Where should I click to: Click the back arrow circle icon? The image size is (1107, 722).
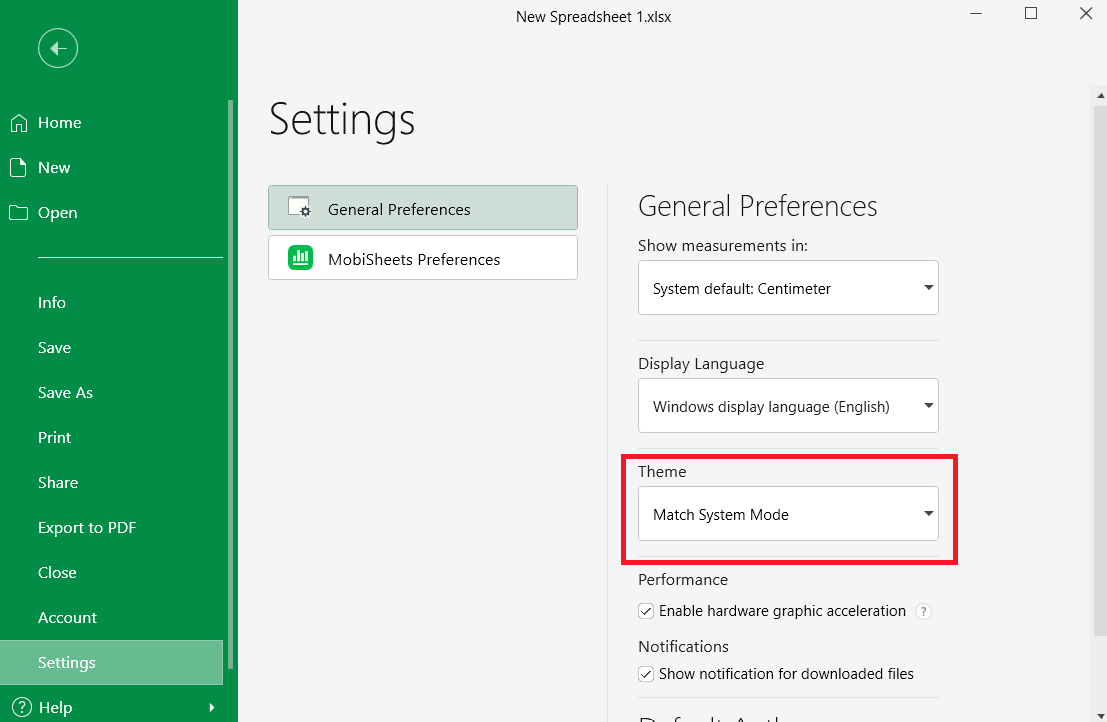pos(58,48)
